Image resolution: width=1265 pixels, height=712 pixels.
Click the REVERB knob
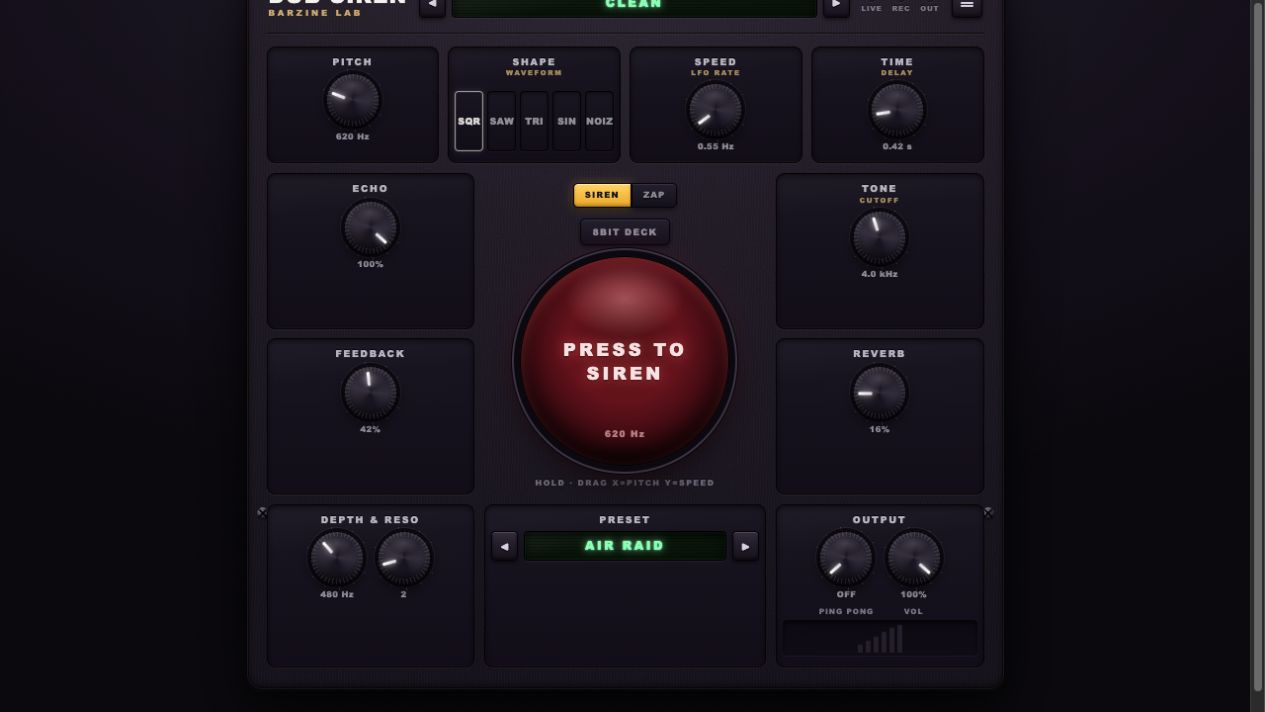pos(879,393)
